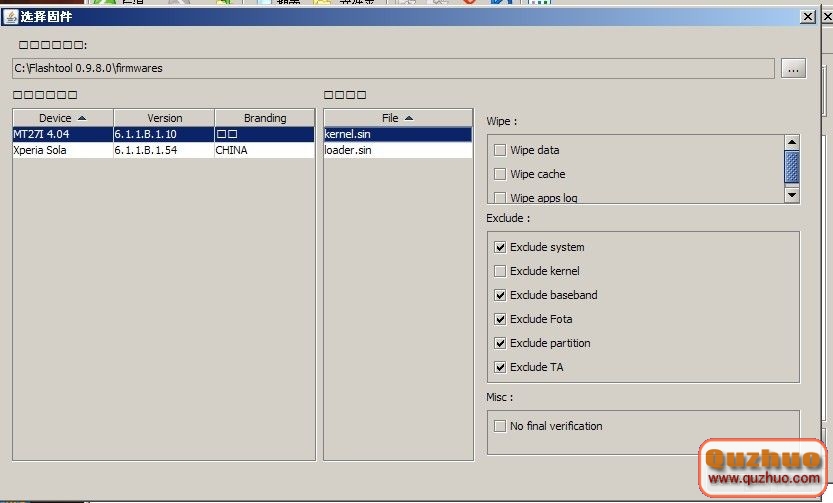
Task: Check the Exclude kernel option
Action: tap(500, 271)
